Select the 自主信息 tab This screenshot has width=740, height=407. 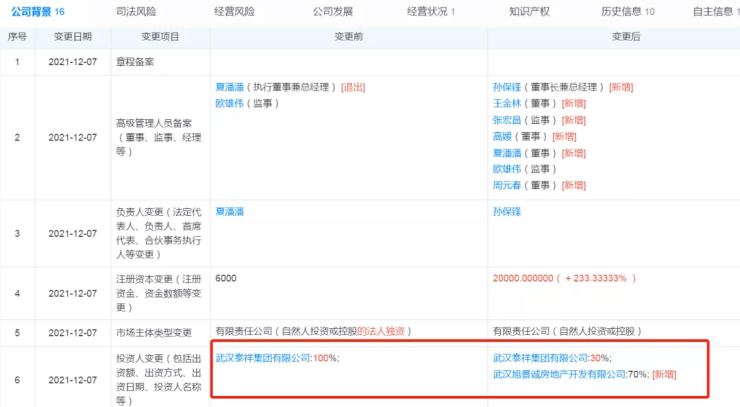pos(711,11)
